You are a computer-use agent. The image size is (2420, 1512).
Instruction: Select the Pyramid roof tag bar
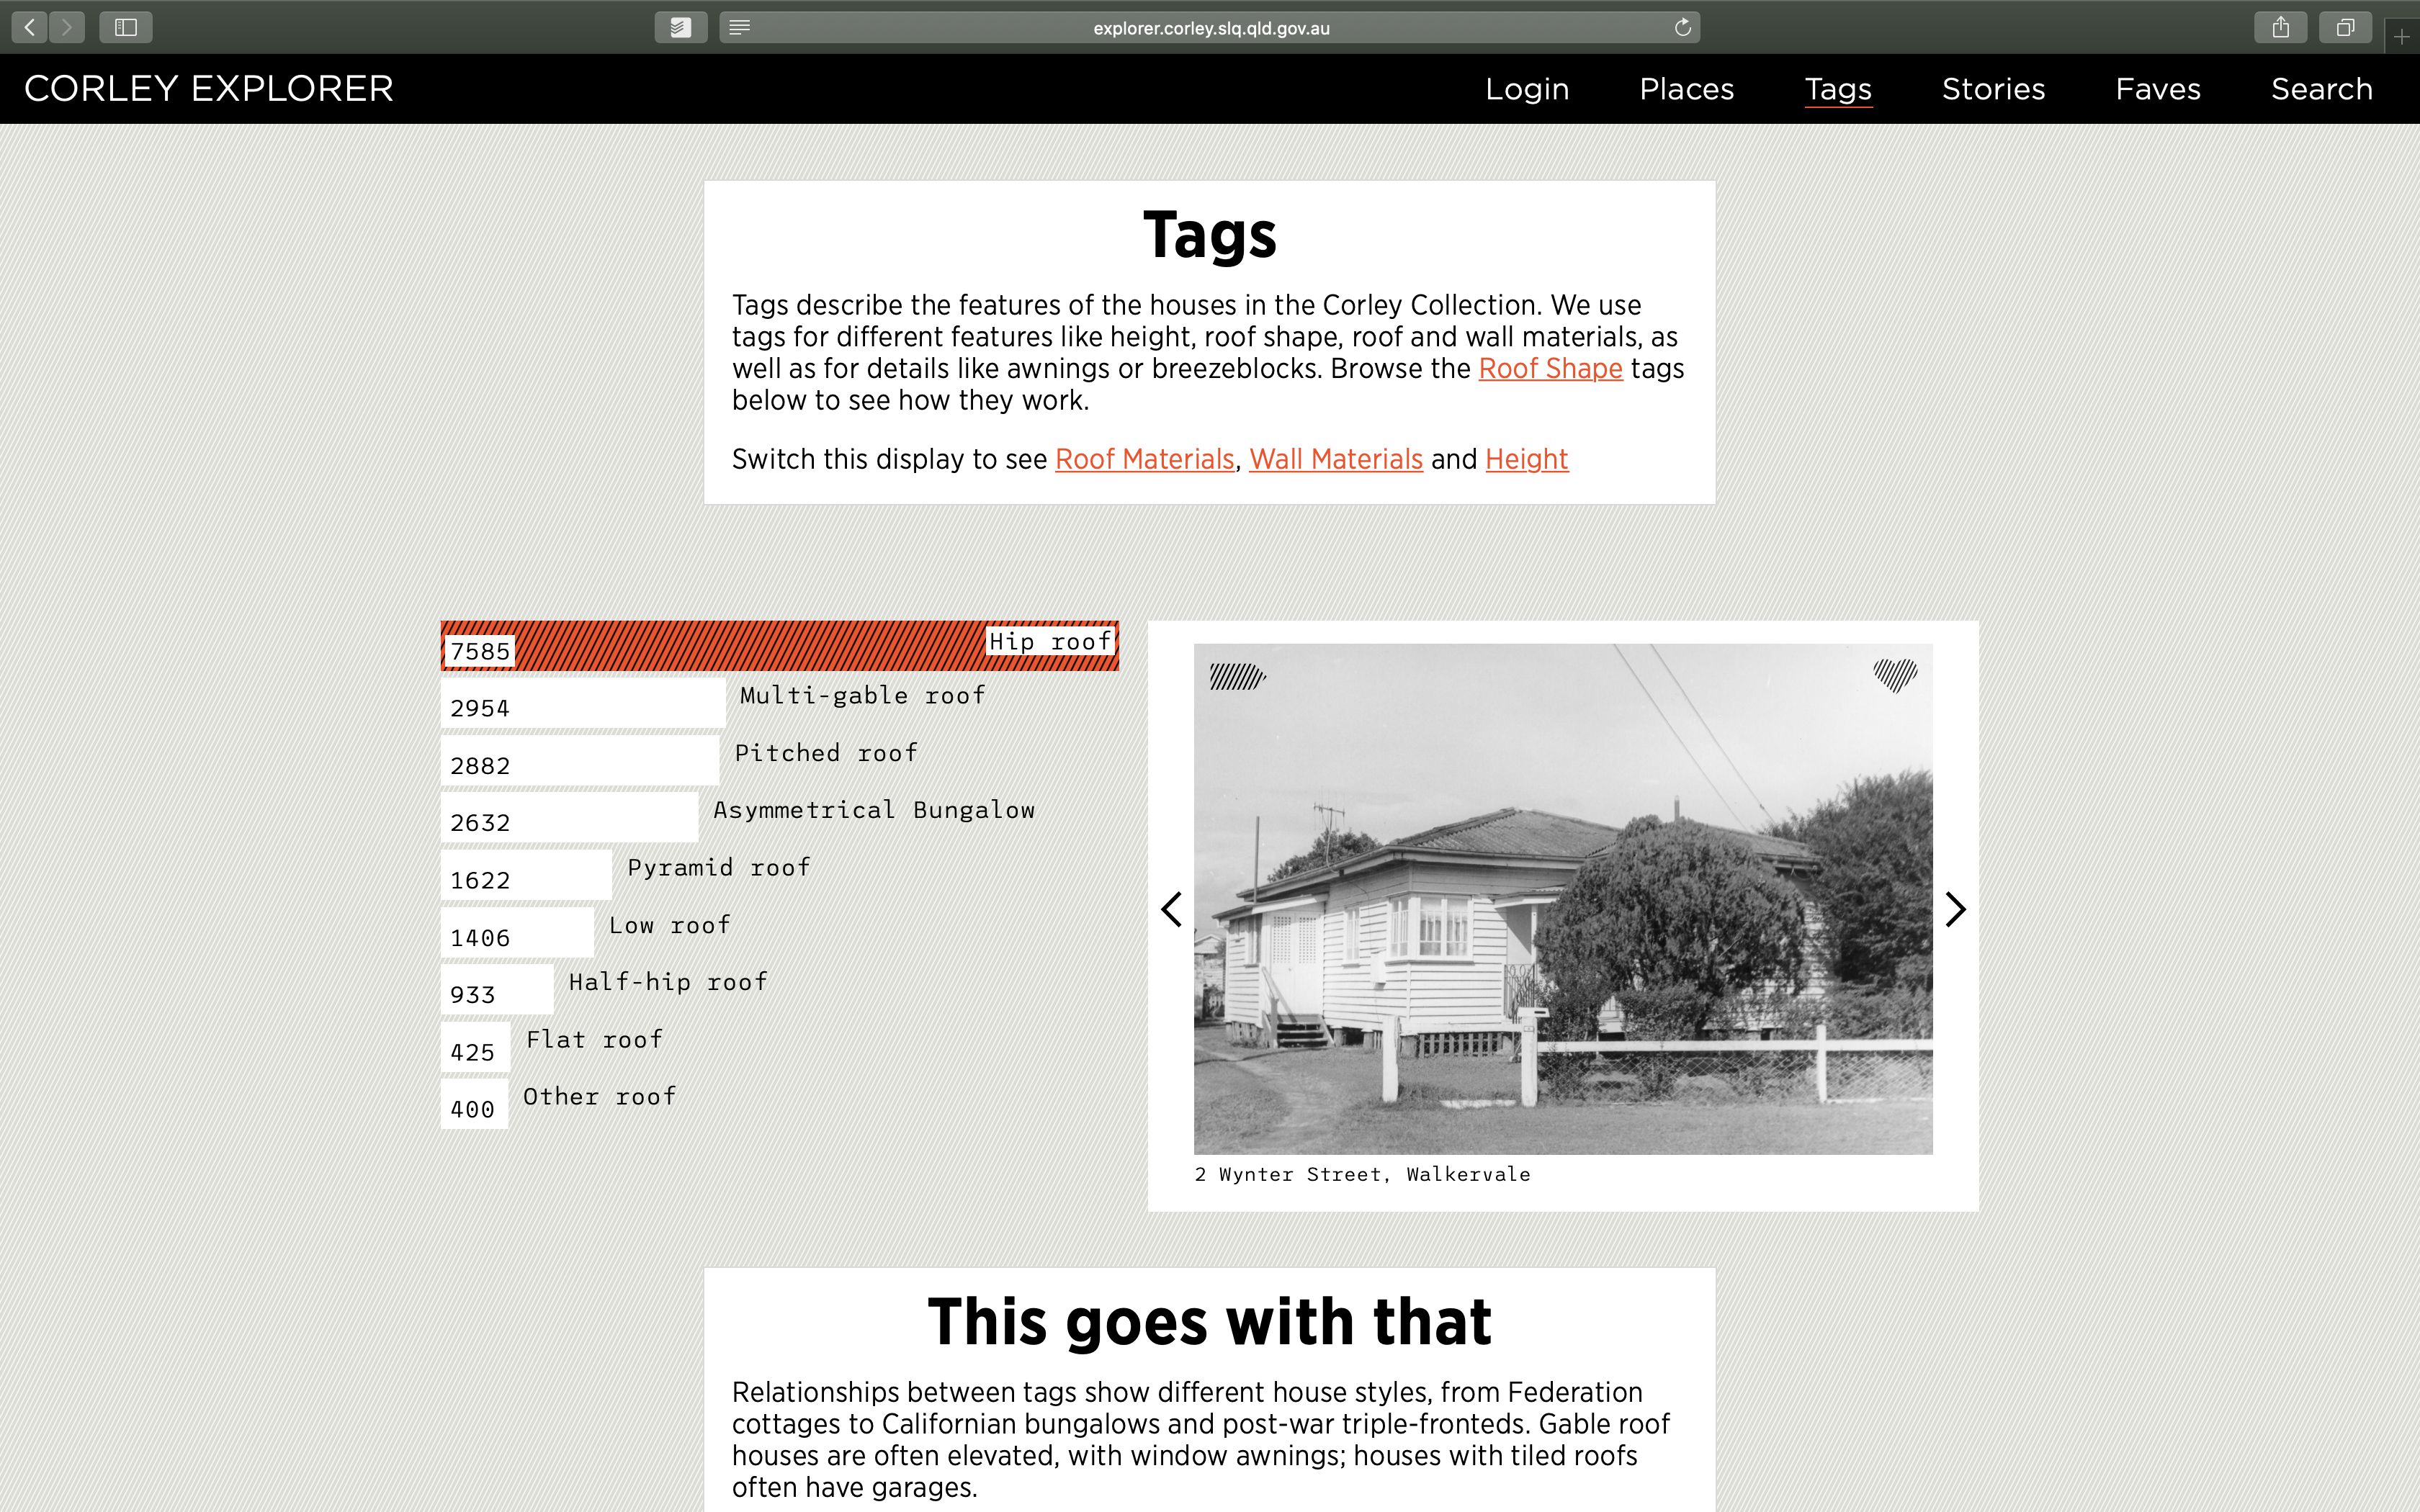[x=526, y=875]
